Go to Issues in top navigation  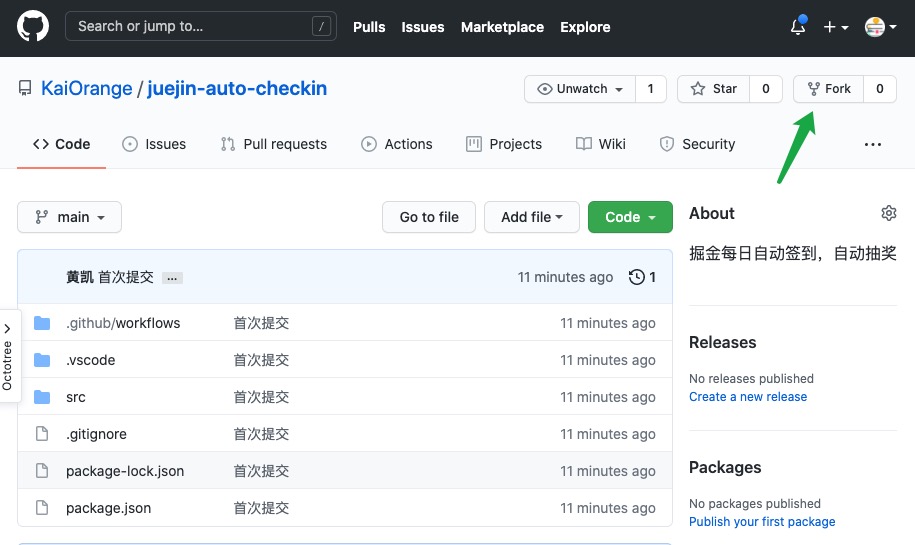click(422, 27)
